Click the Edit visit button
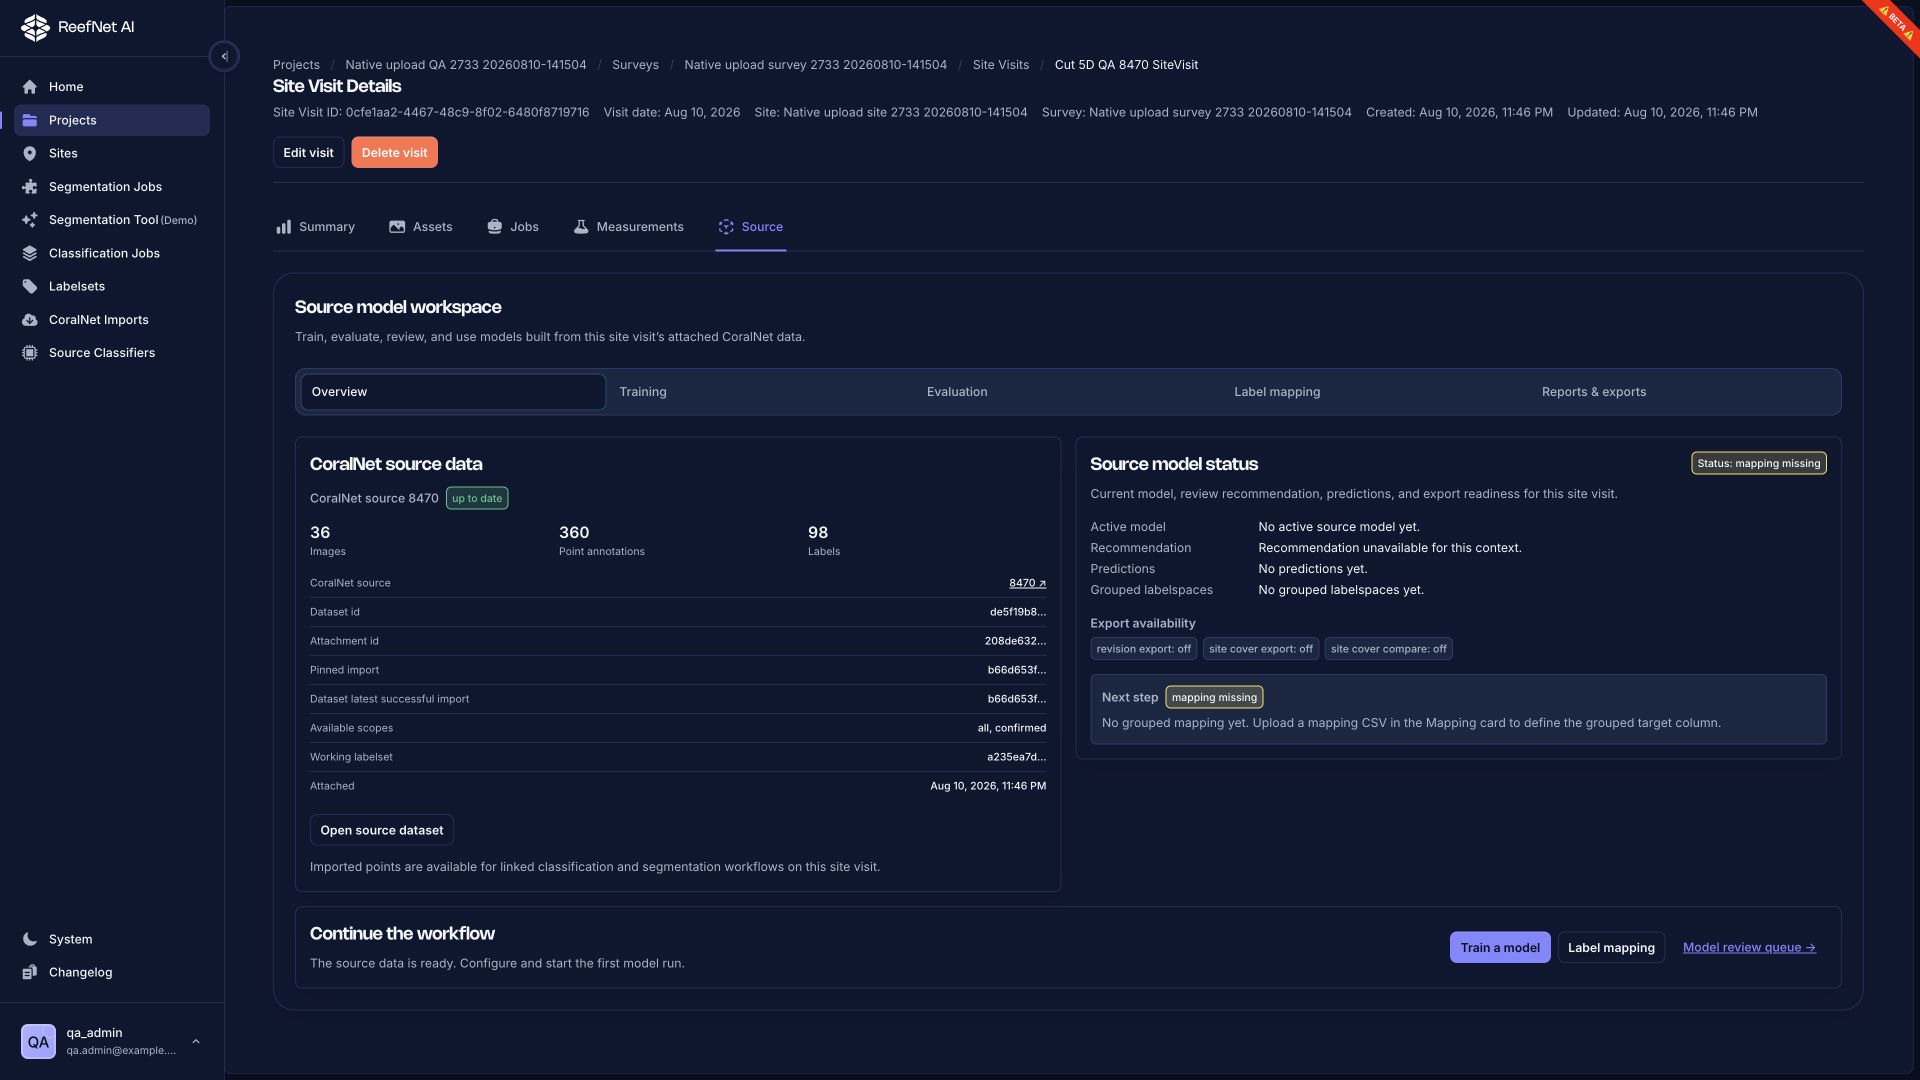 [x=308, y=153]
